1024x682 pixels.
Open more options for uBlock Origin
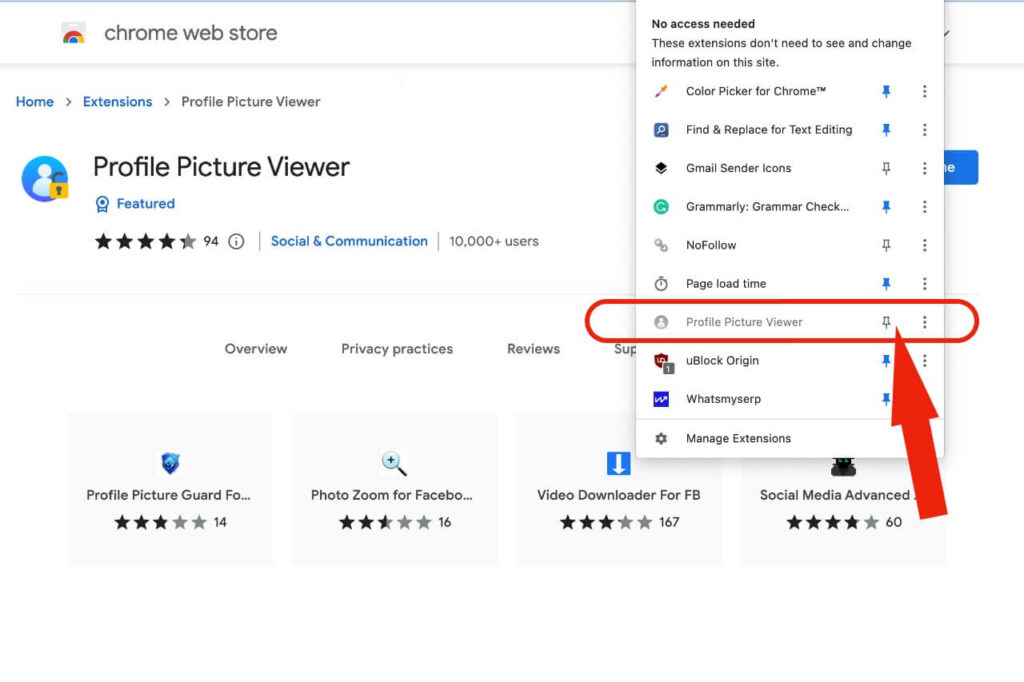[925, 361]
